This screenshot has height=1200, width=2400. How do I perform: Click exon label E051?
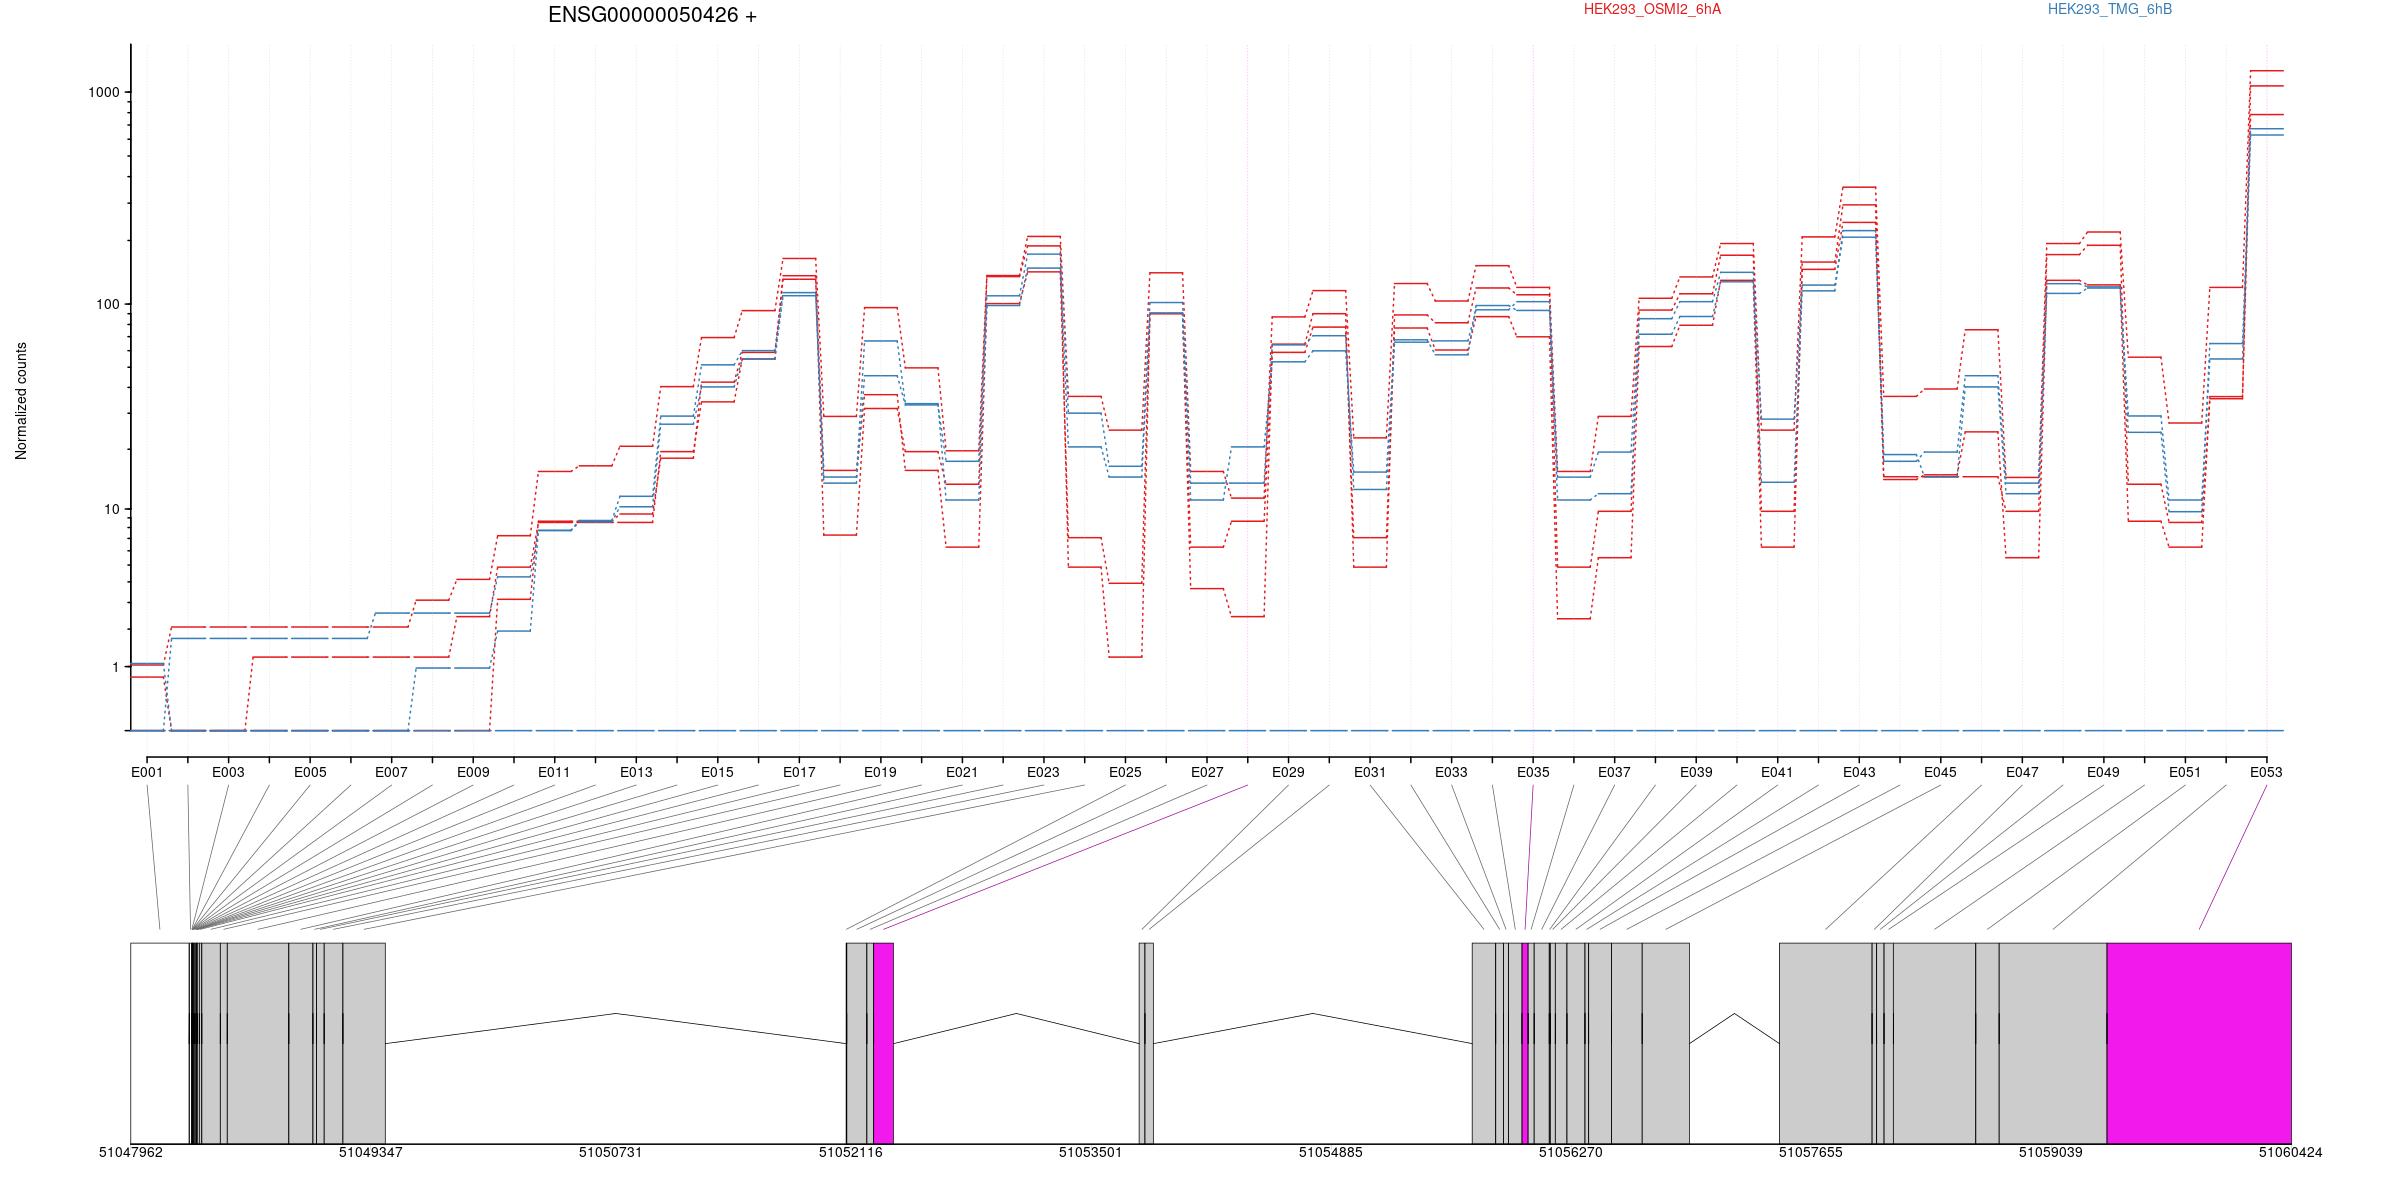(x=2185, y=772)
